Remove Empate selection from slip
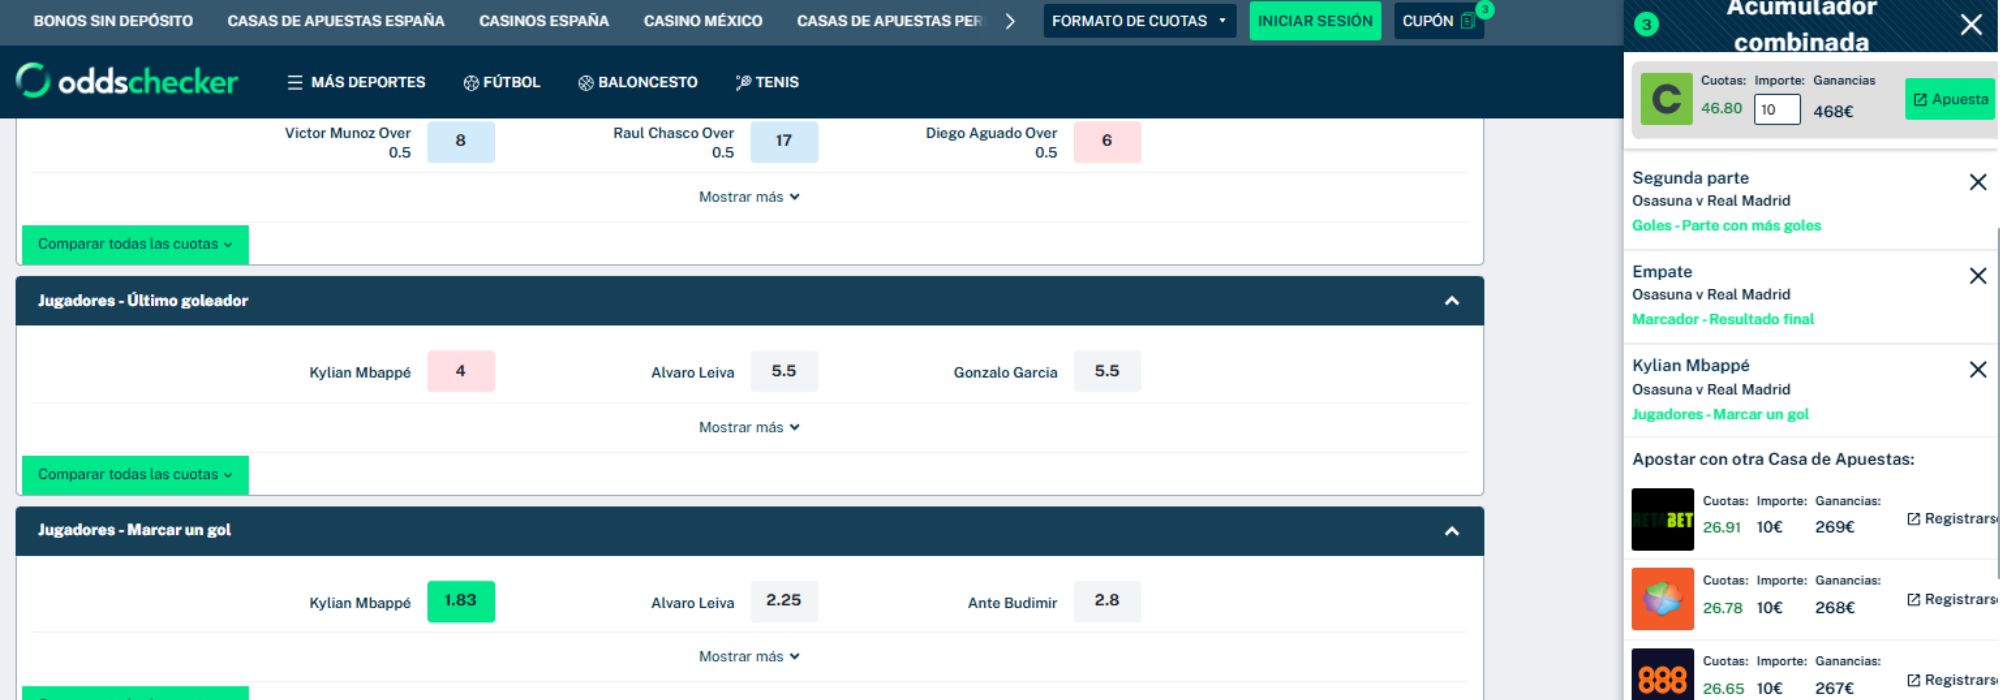This screenshot has width=2000, height=700. pyautogui.click(x=1977, y=276)
